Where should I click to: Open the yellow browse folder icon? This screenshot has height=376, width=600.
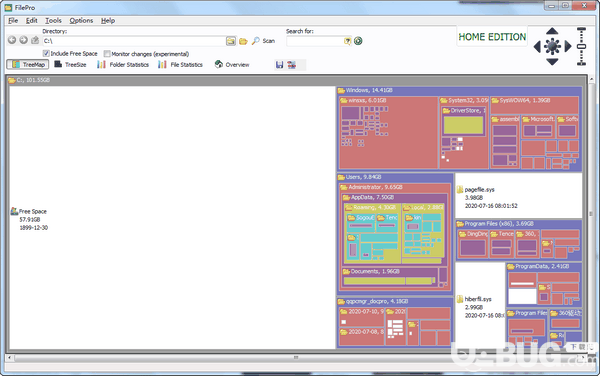point(243,41)
